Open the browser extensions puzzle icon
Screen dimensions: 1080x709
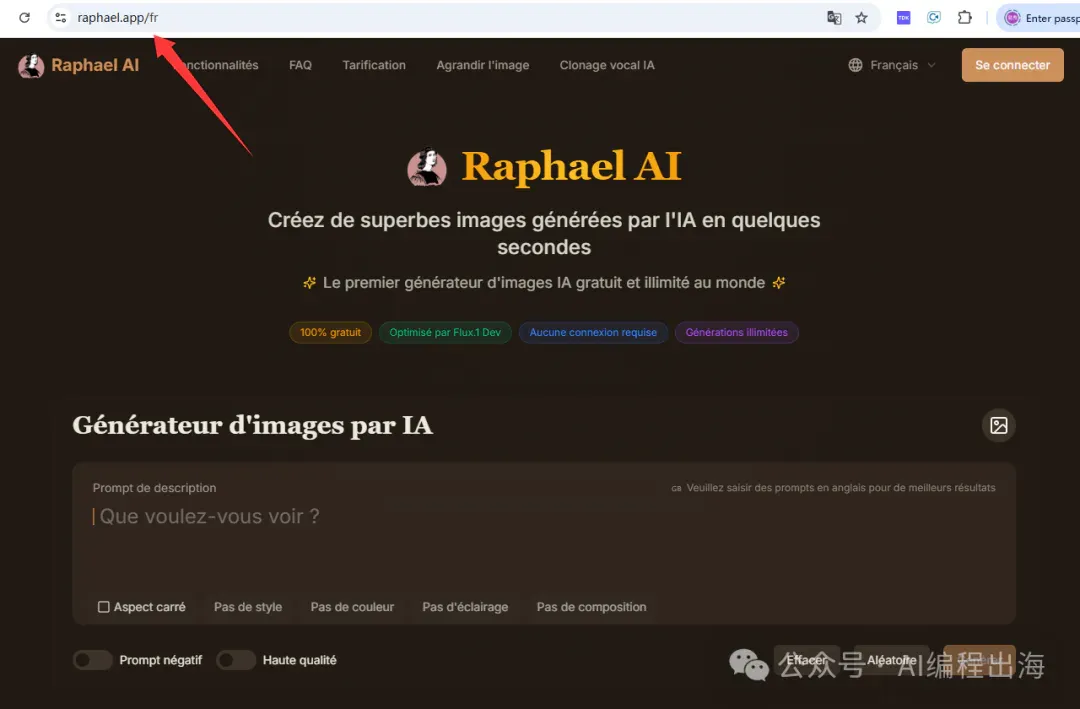point(965,18)
